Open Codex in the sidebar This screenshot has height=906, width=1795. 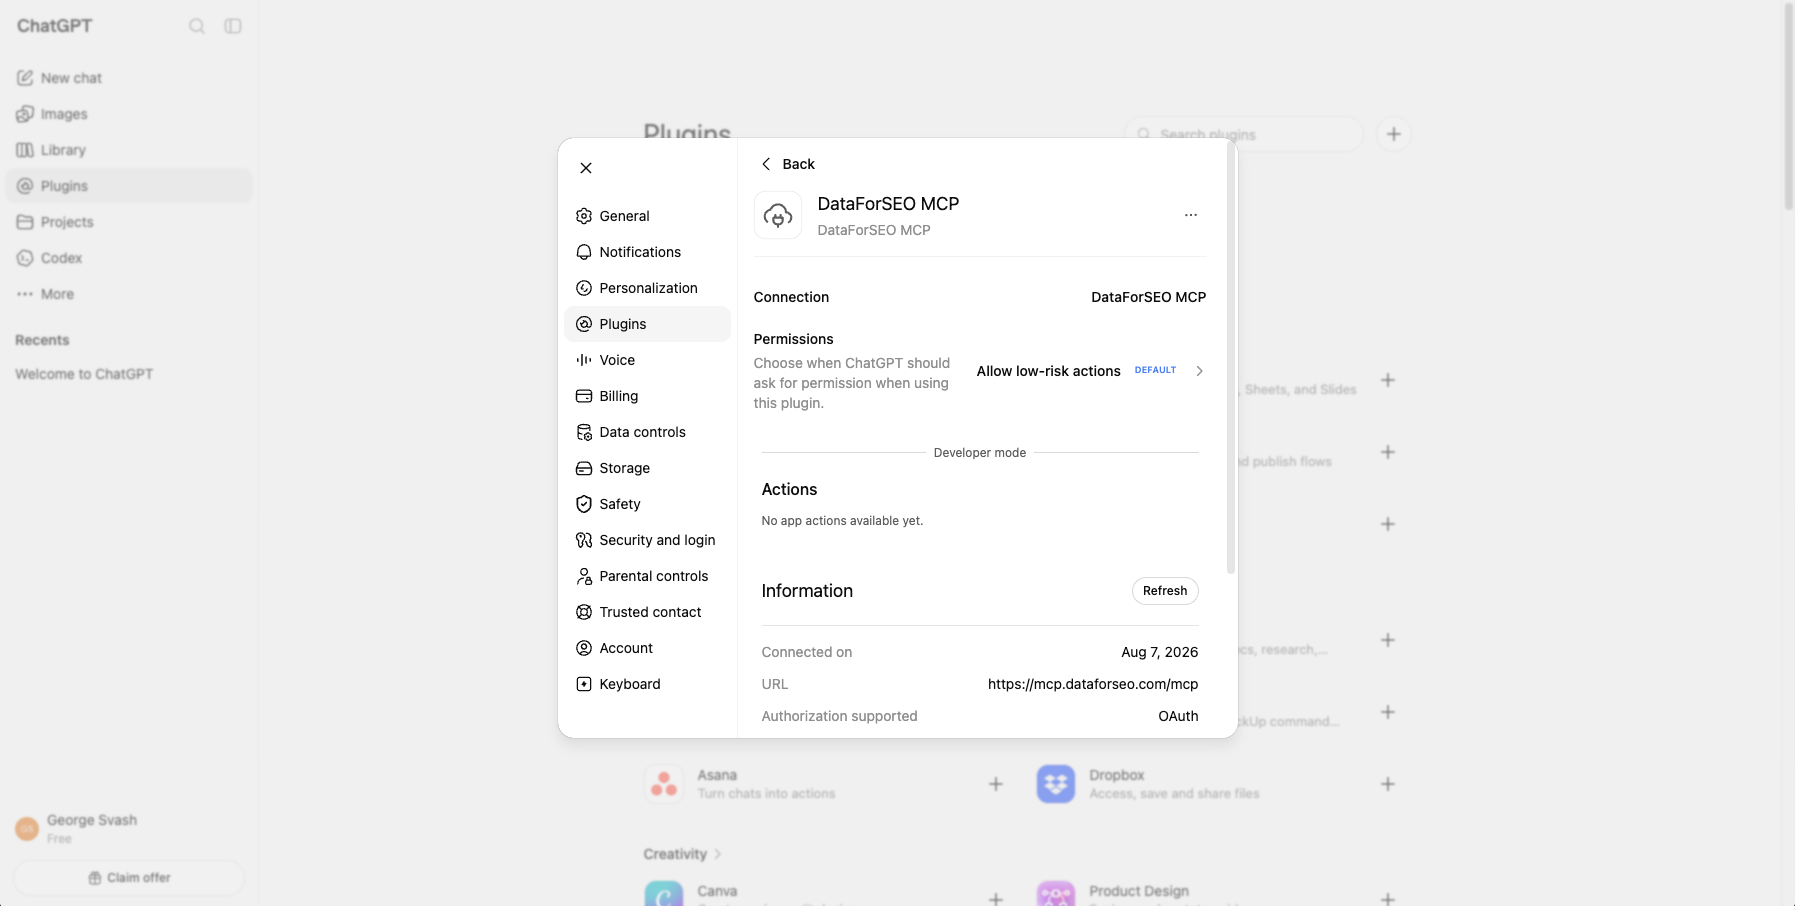130,258
